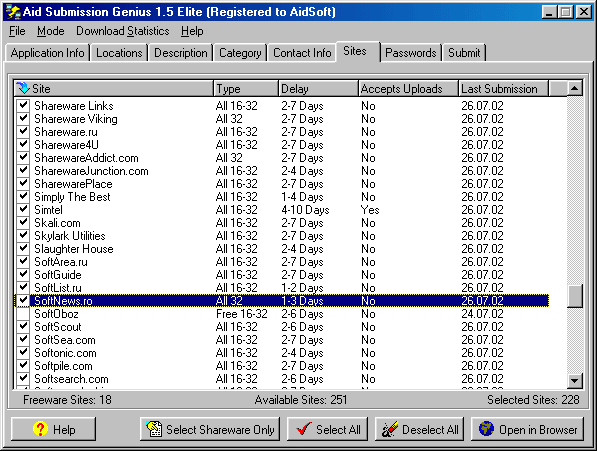597x451 pixels.
Task: Click the 'Yes' accepts uploads cell
Action: (x=370, y=209)
